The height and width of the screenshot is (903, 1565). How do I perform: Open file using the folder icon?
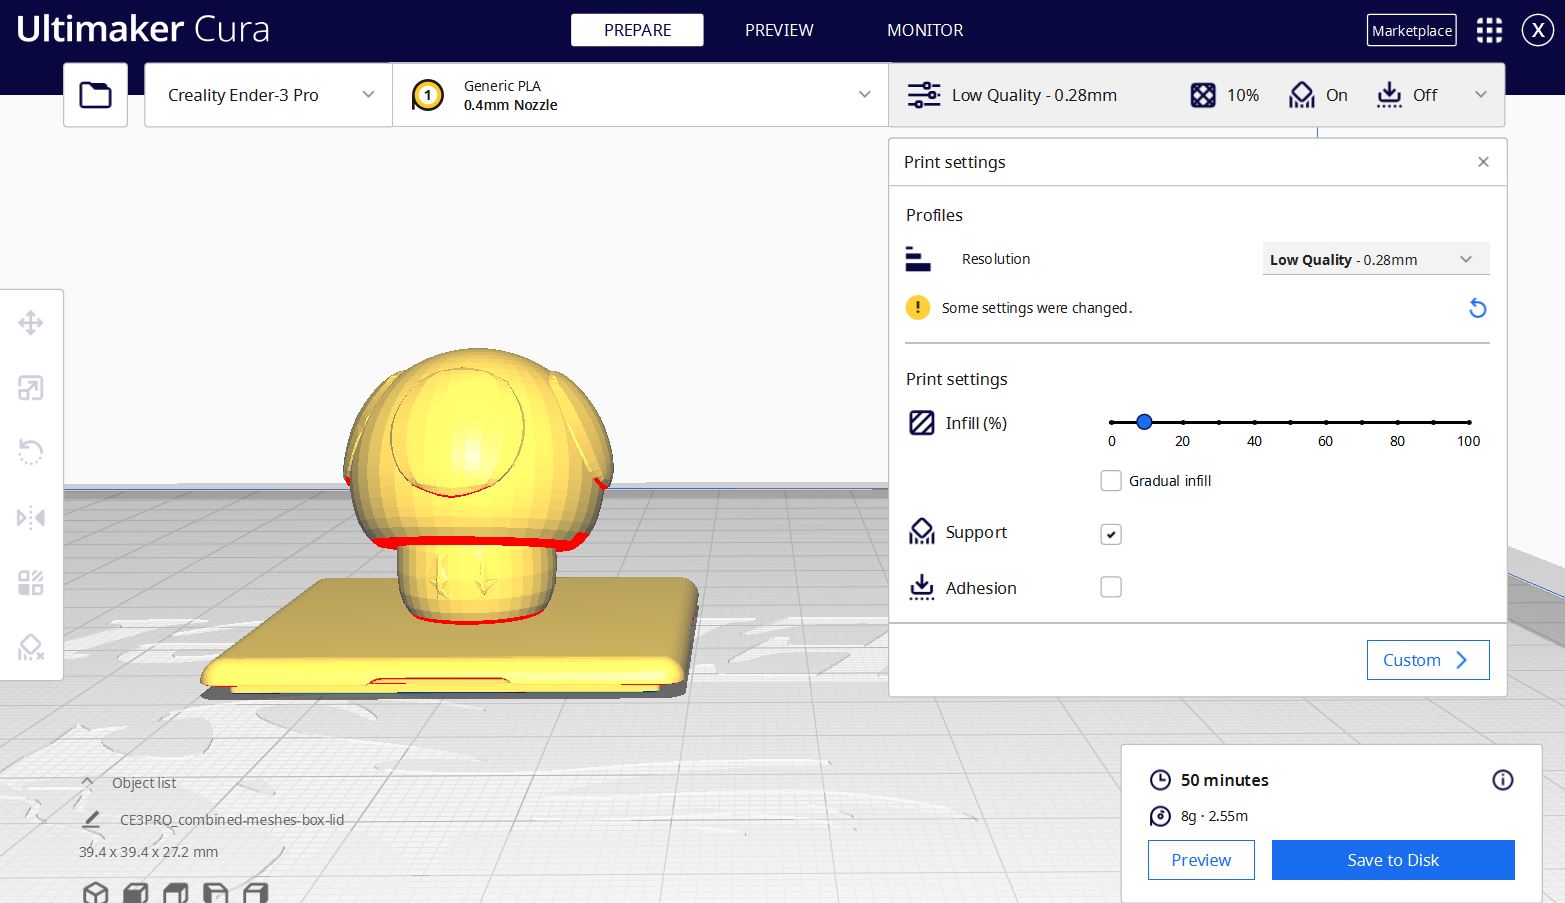click(95, 95)
